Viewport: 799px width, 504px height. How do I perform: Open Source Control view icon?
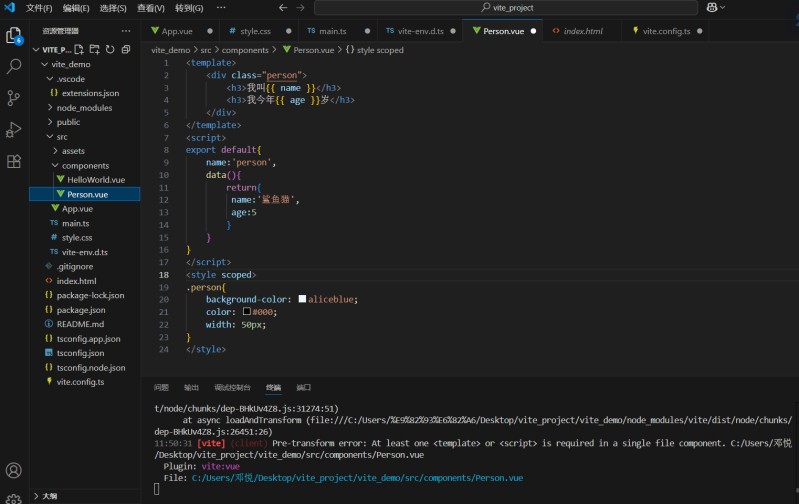[x=14, y=98]
